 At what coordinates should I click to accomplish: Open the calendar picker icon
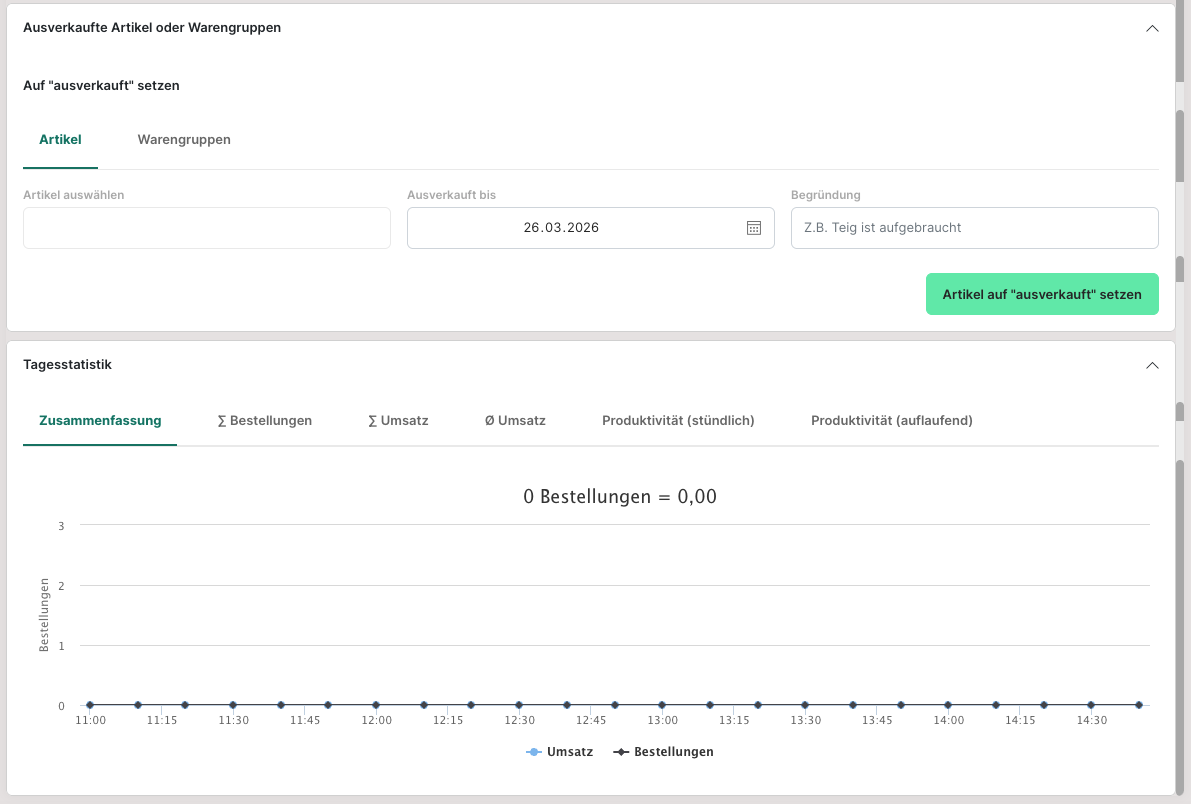(x=754, y=228)
